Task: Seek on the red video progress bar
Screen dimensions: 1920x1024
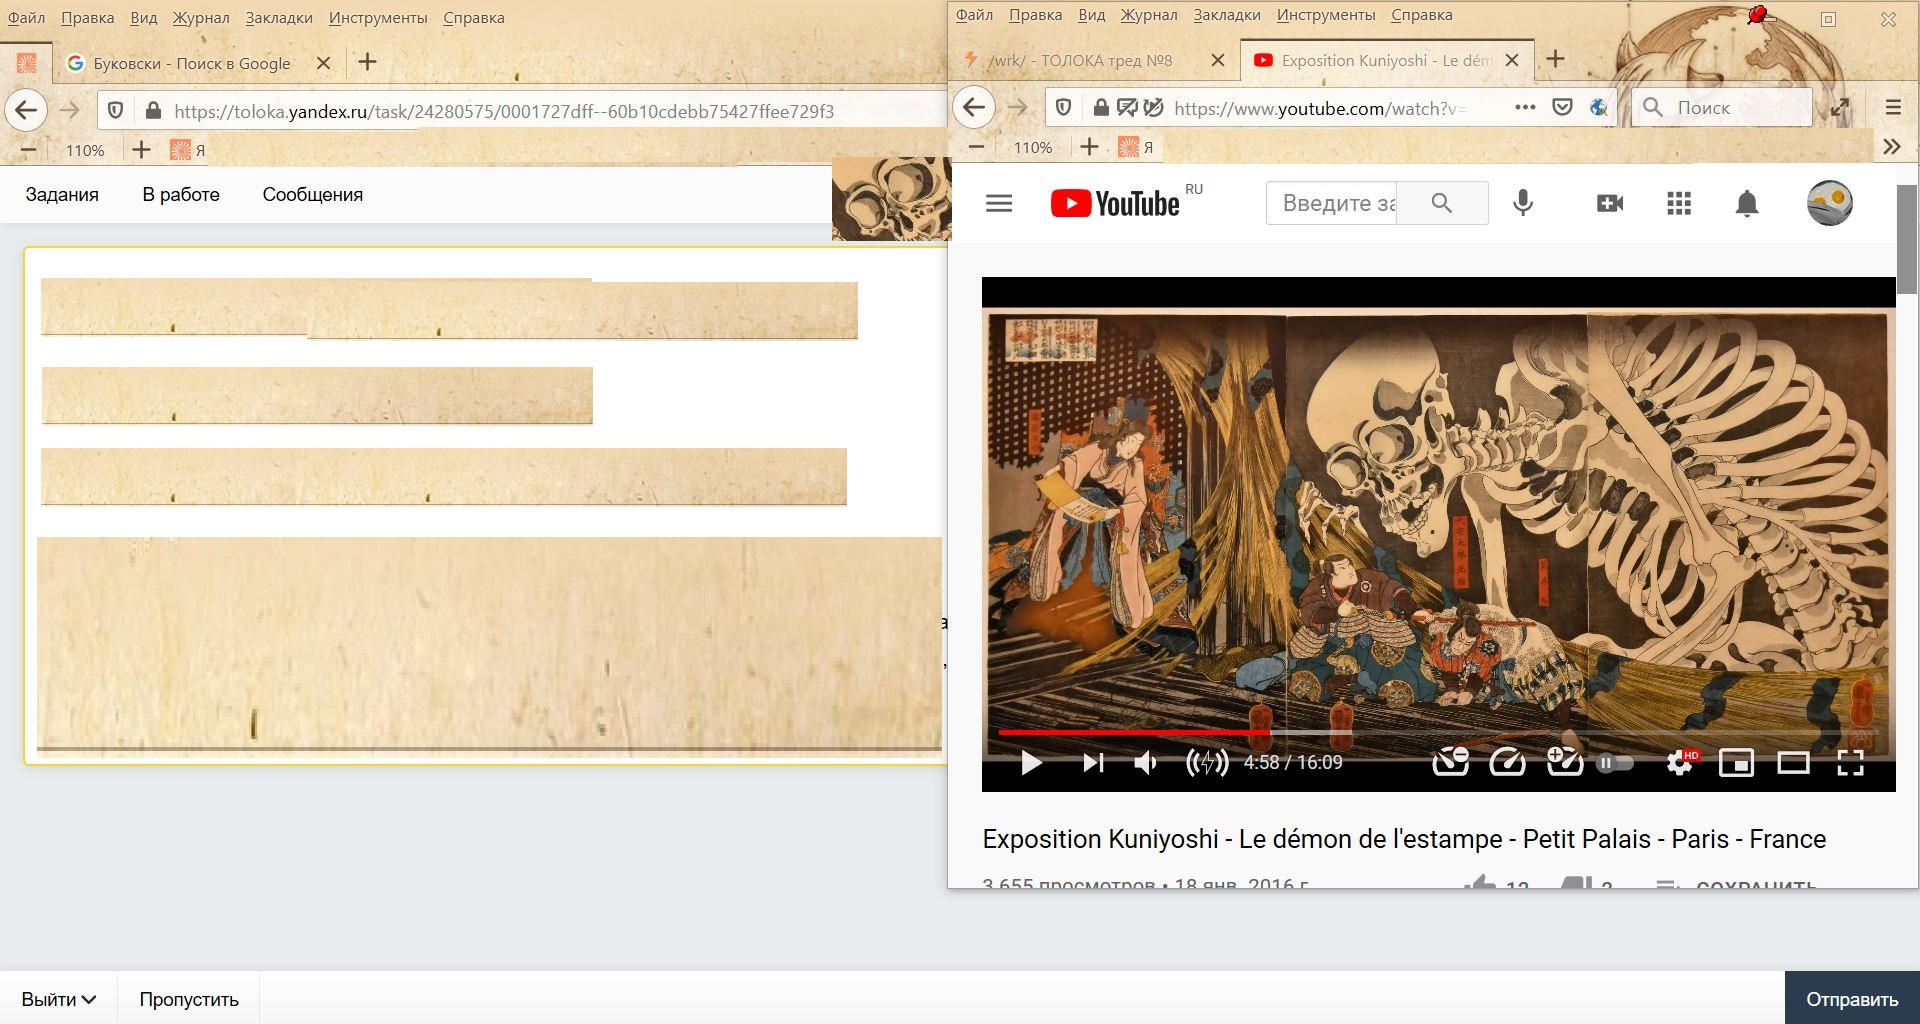Action: (1133, 733)
